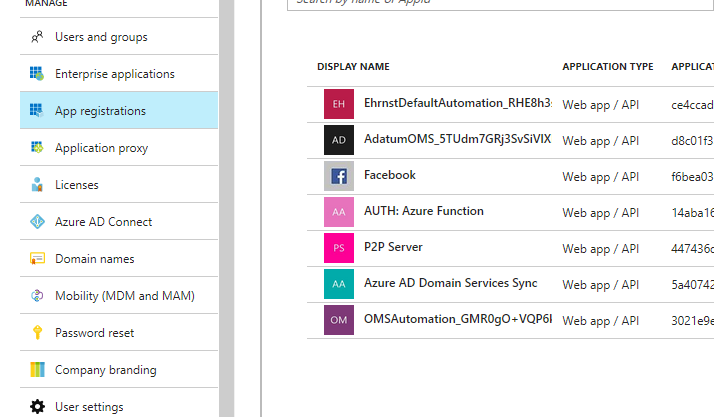The height and width of the screenshot is (417, 714).
Task: Click the Search by name or AppId field
Action: tap(500, 4)
